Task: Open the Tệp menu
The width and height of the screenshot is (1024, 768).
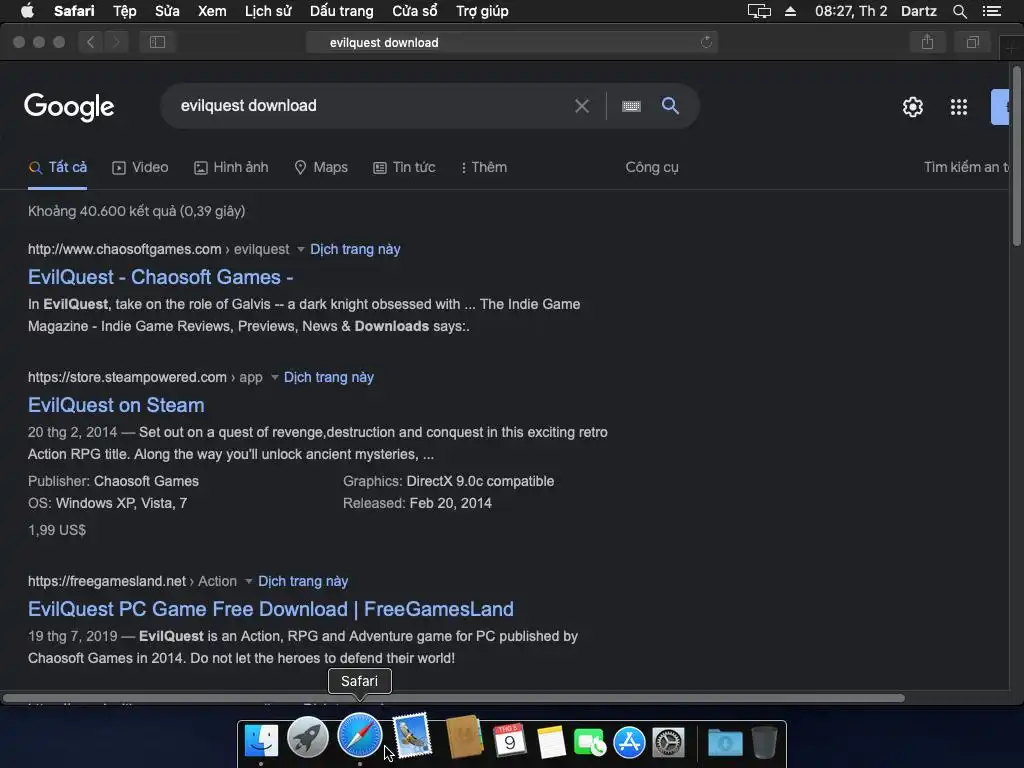Action: click(124, 11)
